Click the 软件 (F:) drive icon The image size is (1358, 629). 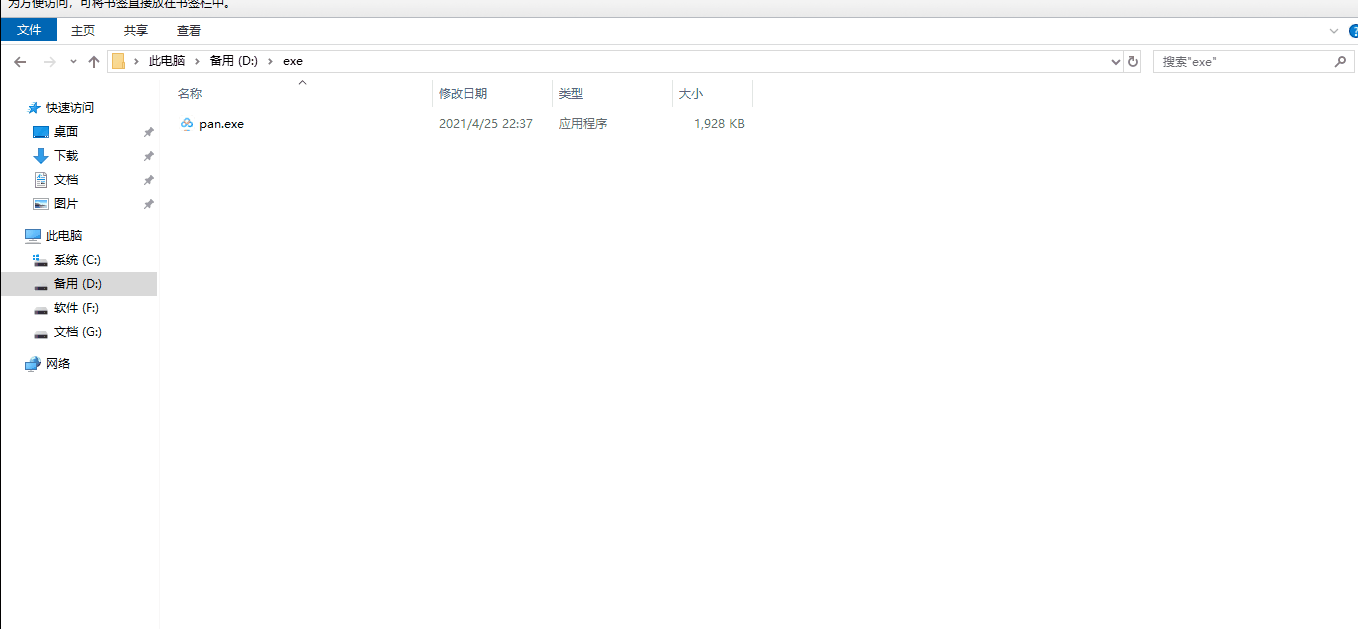(x=41, y=309)
